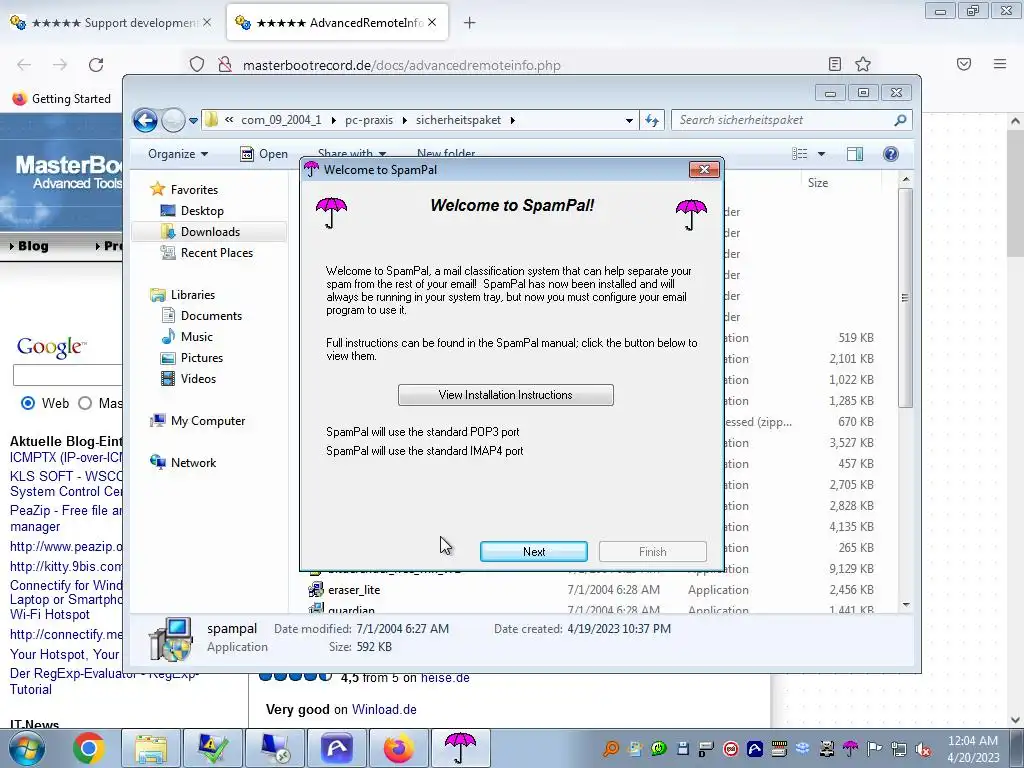The height and width of the screenshot is (768, 1024).
Task: Open the Documents library
Action: (x=211, y=315)
